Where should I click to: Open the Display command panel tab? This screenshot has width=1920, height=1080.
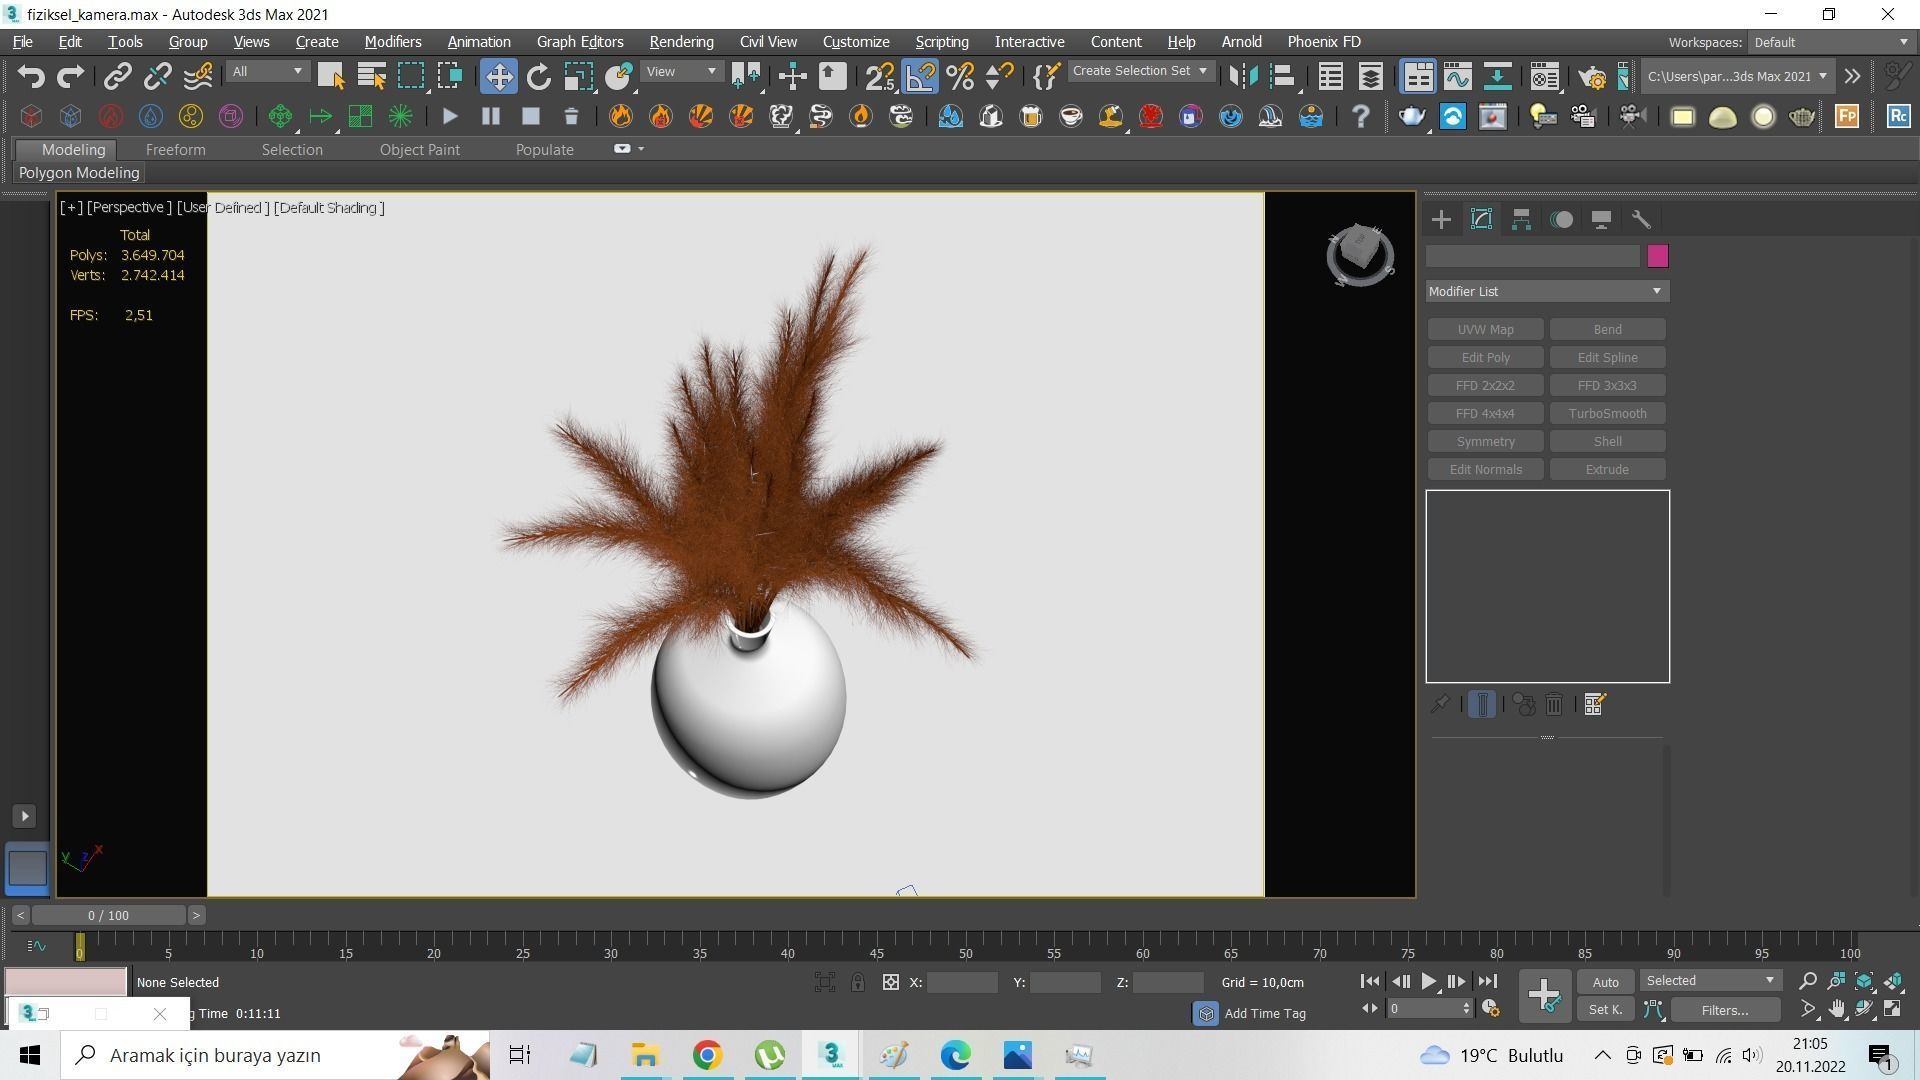pos(1601,219)
